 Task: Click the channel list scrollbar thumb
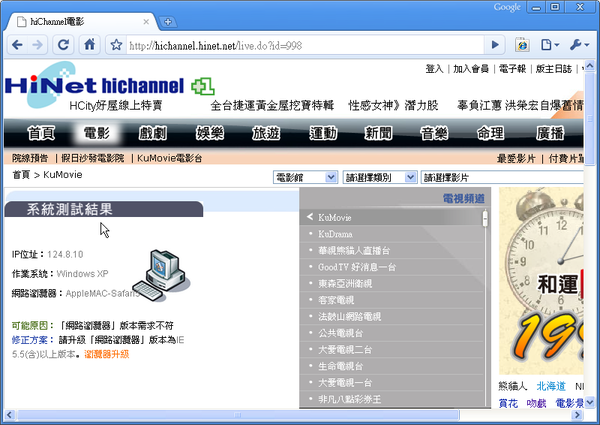click(485, 218)
